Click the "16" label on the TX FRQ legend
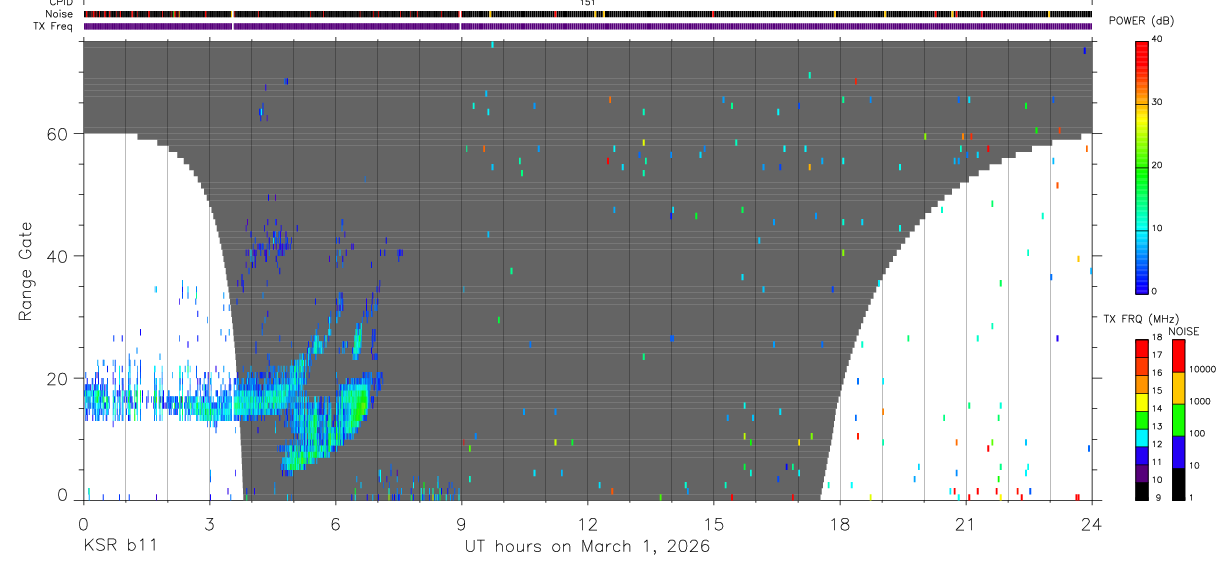The width and height of the screenshot is (1228, 567). pos(1157,372)
